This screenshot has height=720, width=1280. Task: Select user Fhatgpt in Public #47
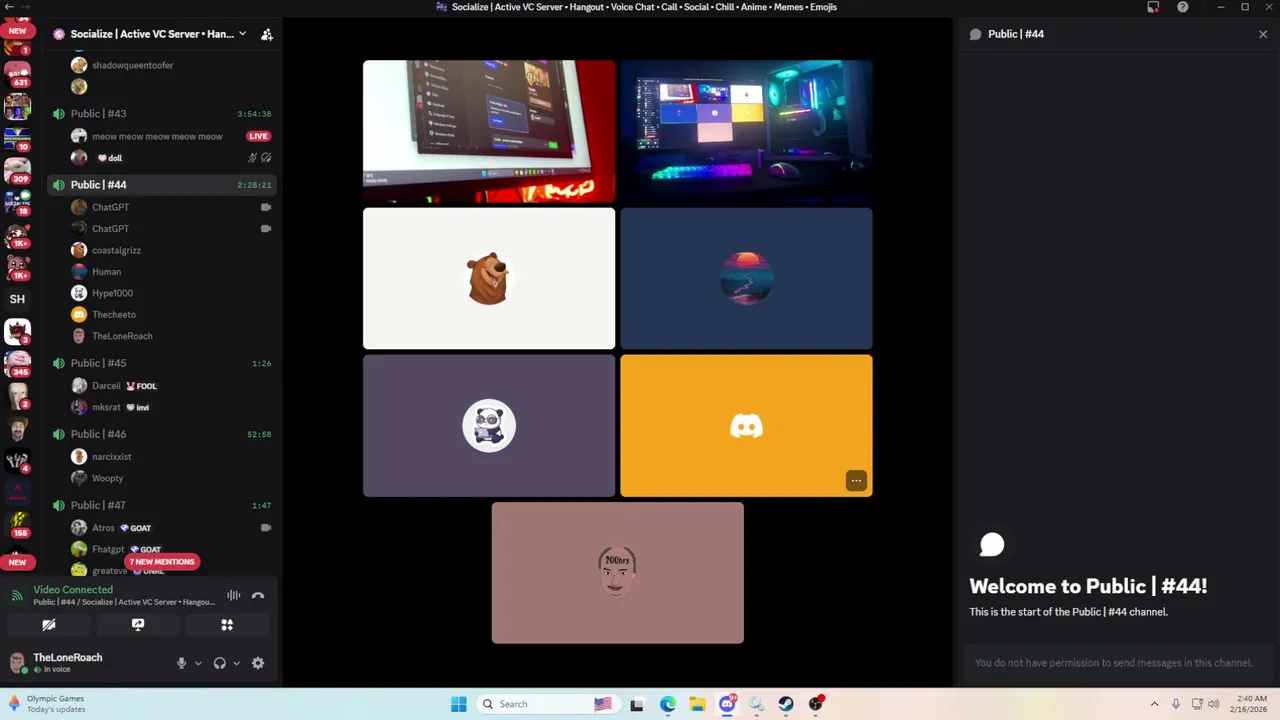110,550
